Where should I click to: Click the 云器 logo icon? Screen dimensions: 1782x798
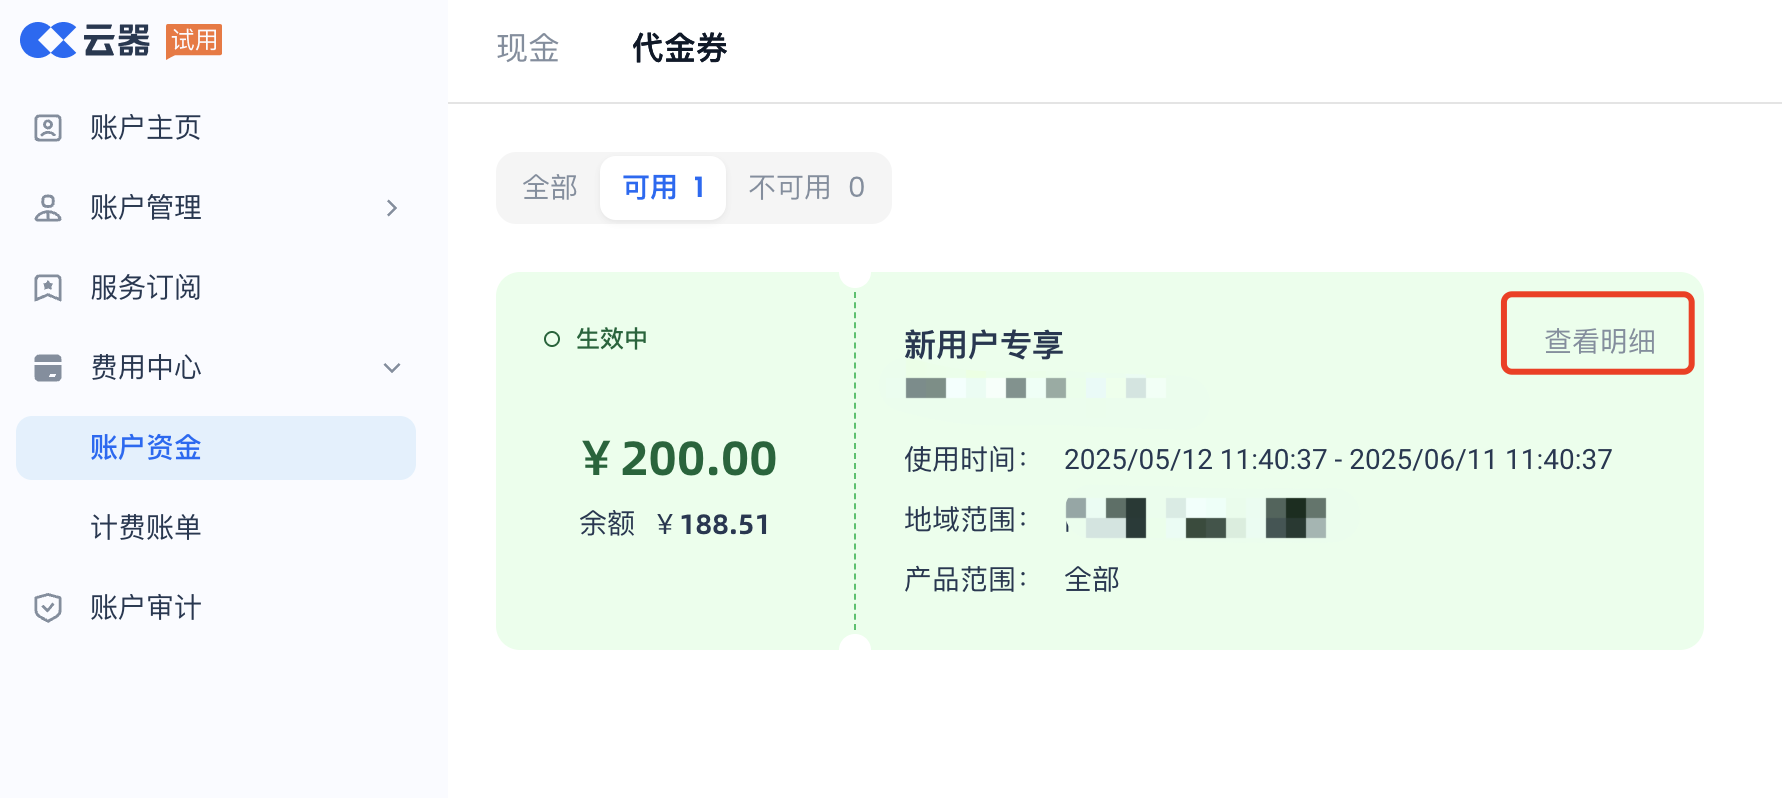48,40
